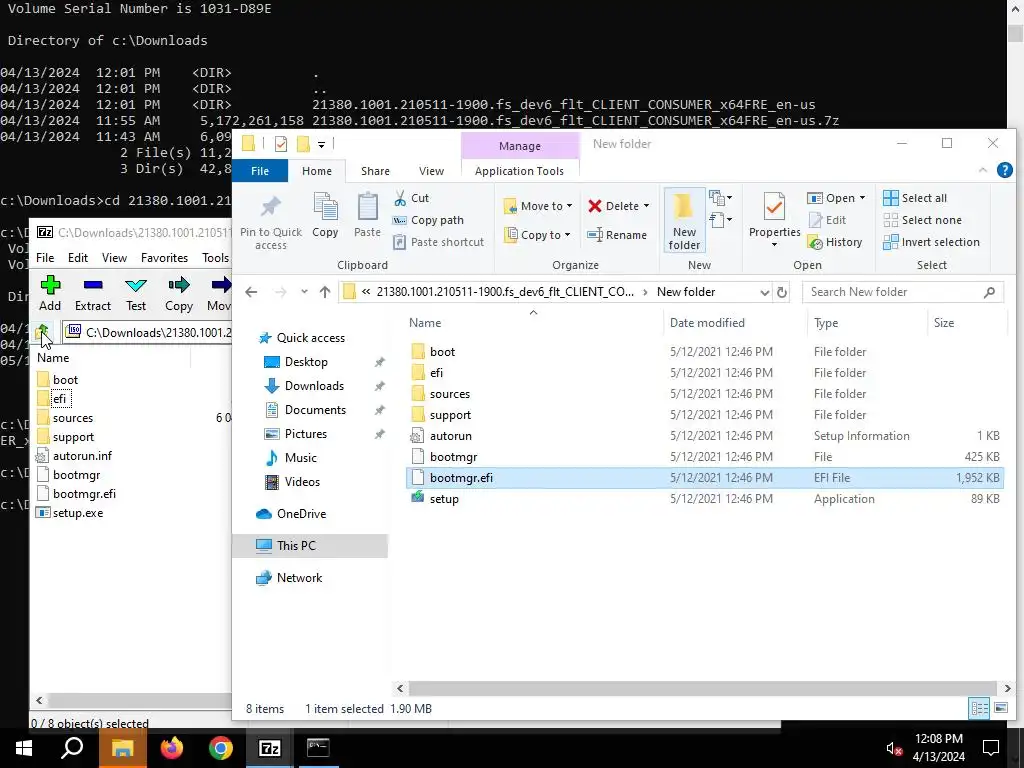Click the 7-Zip Test button
The image size is (1024, 768).
136,293
